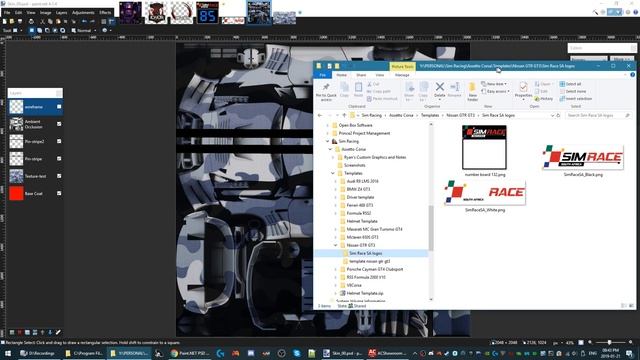Click Search Sim Race SA logos field
This screenshot has width=640, height=360.
pos(598,116)
